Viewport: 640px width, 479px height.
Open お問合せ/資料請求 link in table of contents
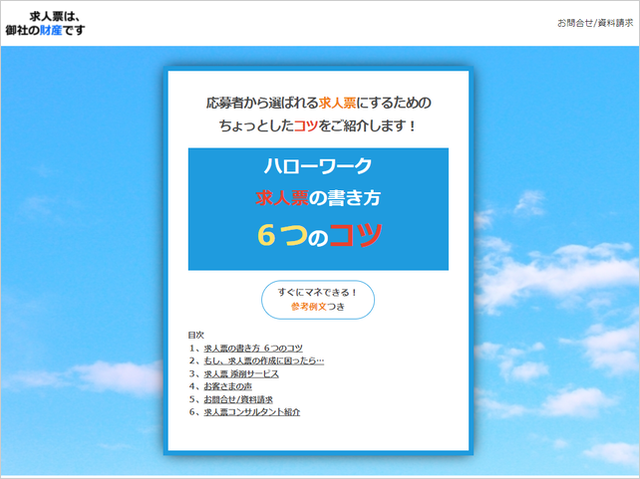tap(238, 399)
